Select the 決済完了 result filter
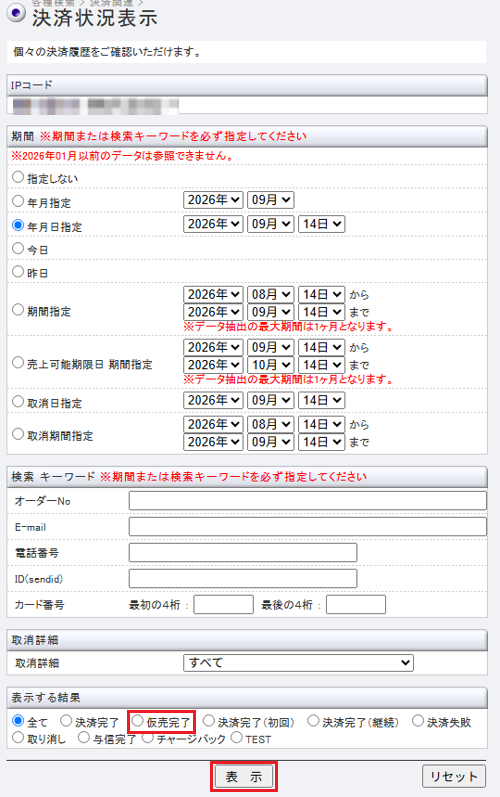 [x=66, y=720]
